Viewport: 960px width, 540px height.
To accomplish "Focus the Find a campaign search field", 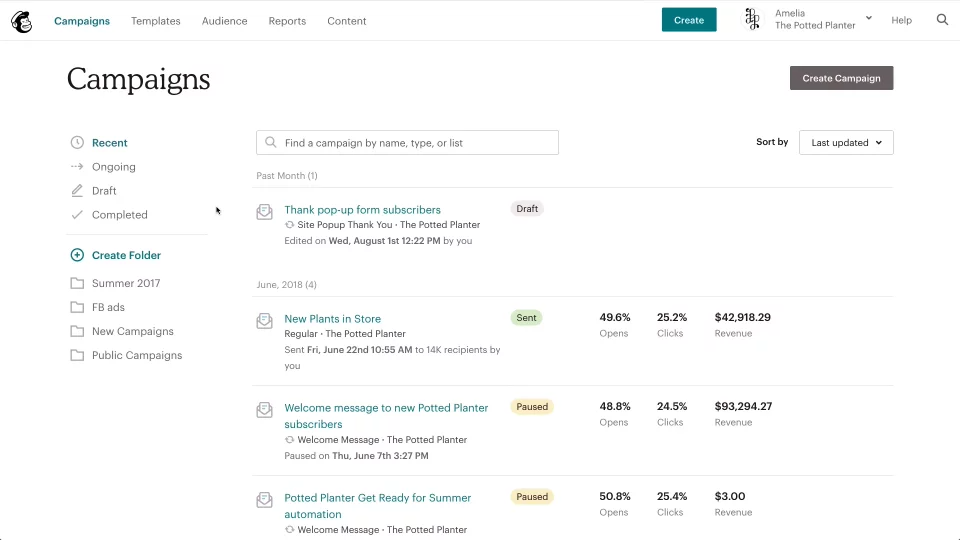I will click(x=408, y=143).
